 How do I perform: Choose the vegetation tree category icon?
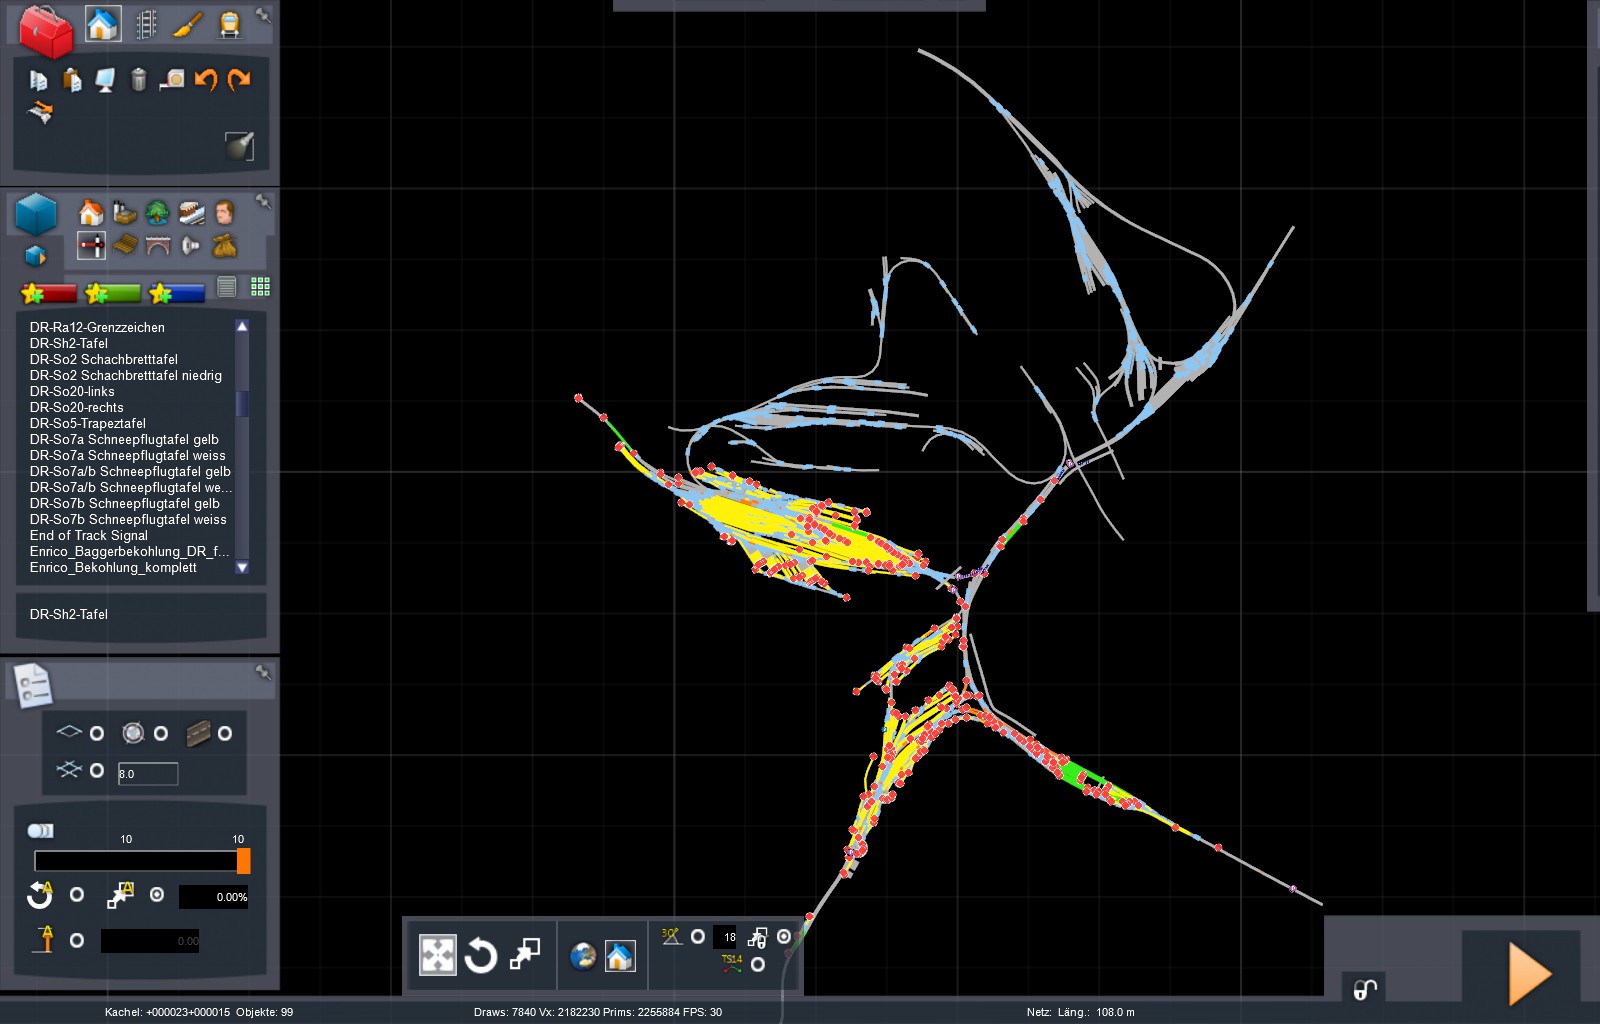click(x=157, y=212)
